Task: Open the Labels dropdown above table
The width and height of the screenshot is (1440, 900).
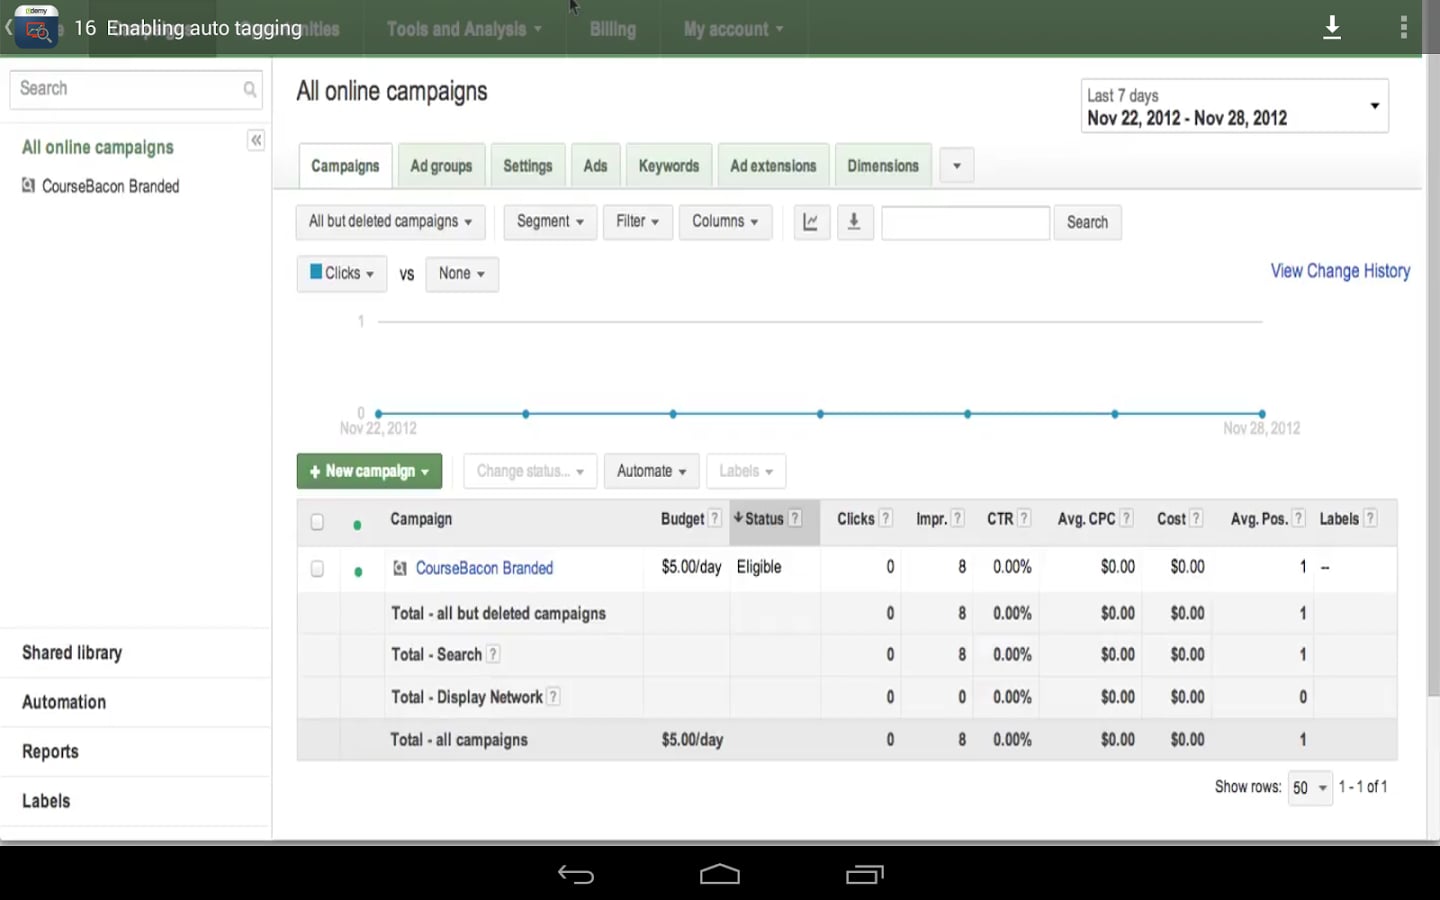Action: tap(746, 471)
